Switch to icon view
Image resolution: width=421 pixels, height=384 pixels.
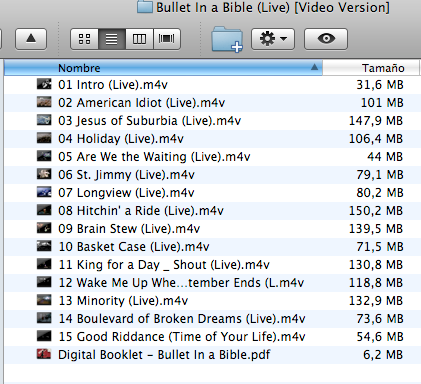(84, 39)
